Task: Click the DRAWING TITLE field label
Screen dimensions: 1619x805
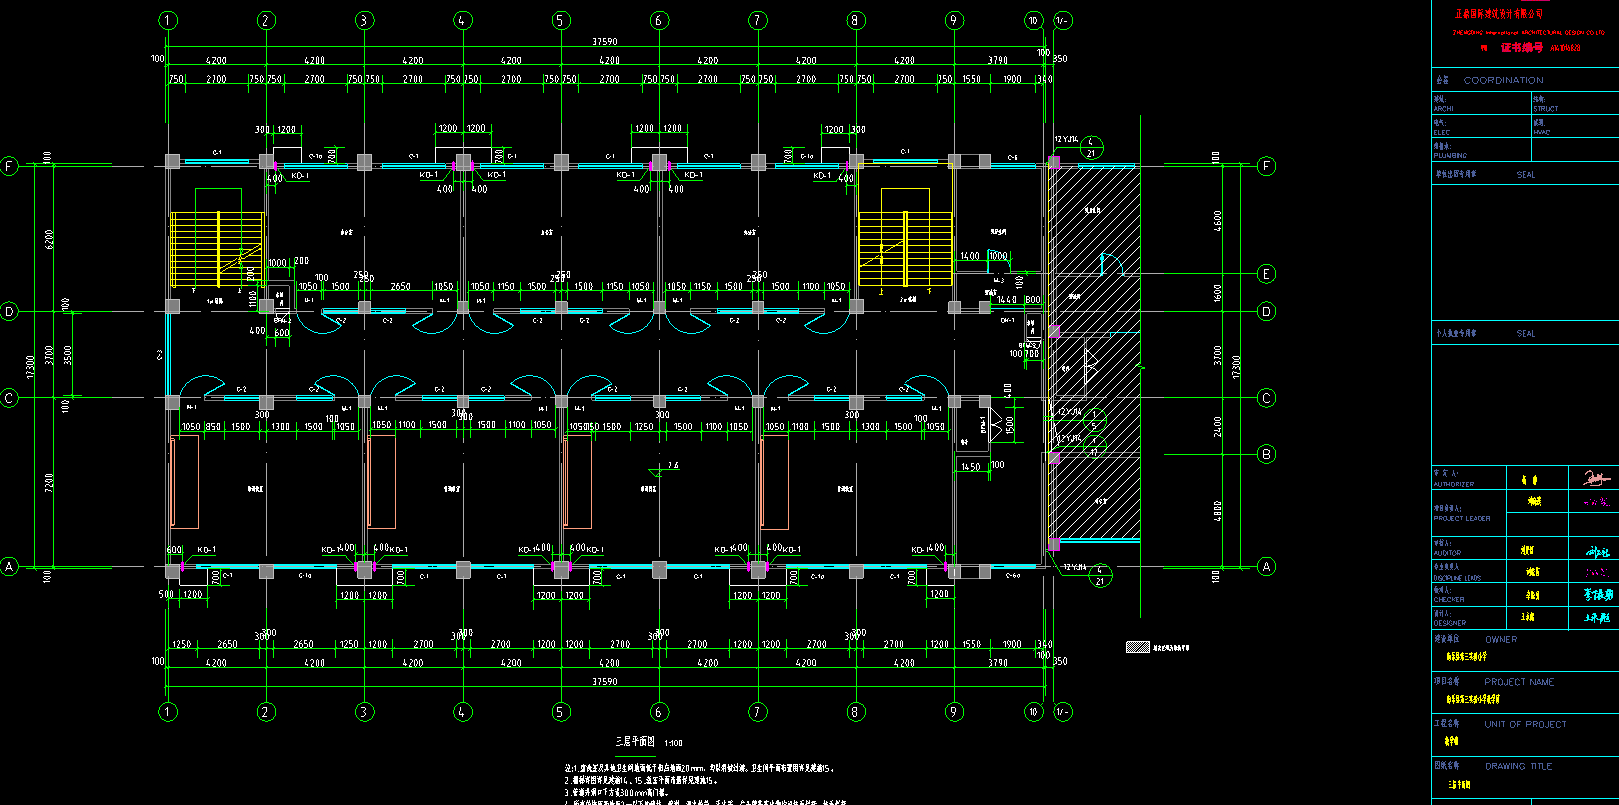Action: pos(1518,766)
